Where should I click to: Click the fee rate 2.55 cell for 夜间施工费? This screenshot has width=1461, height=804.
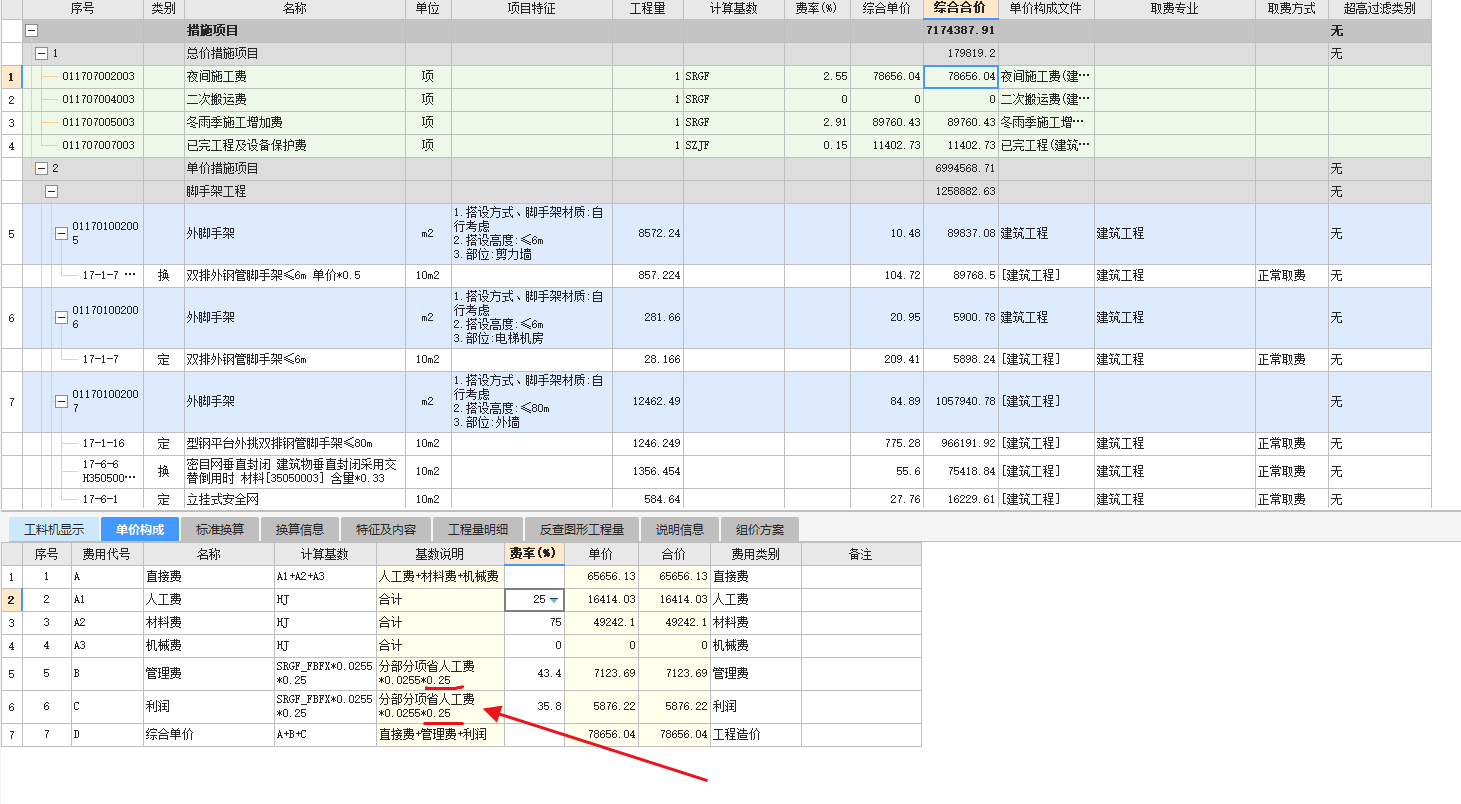(x=817, y=77)
